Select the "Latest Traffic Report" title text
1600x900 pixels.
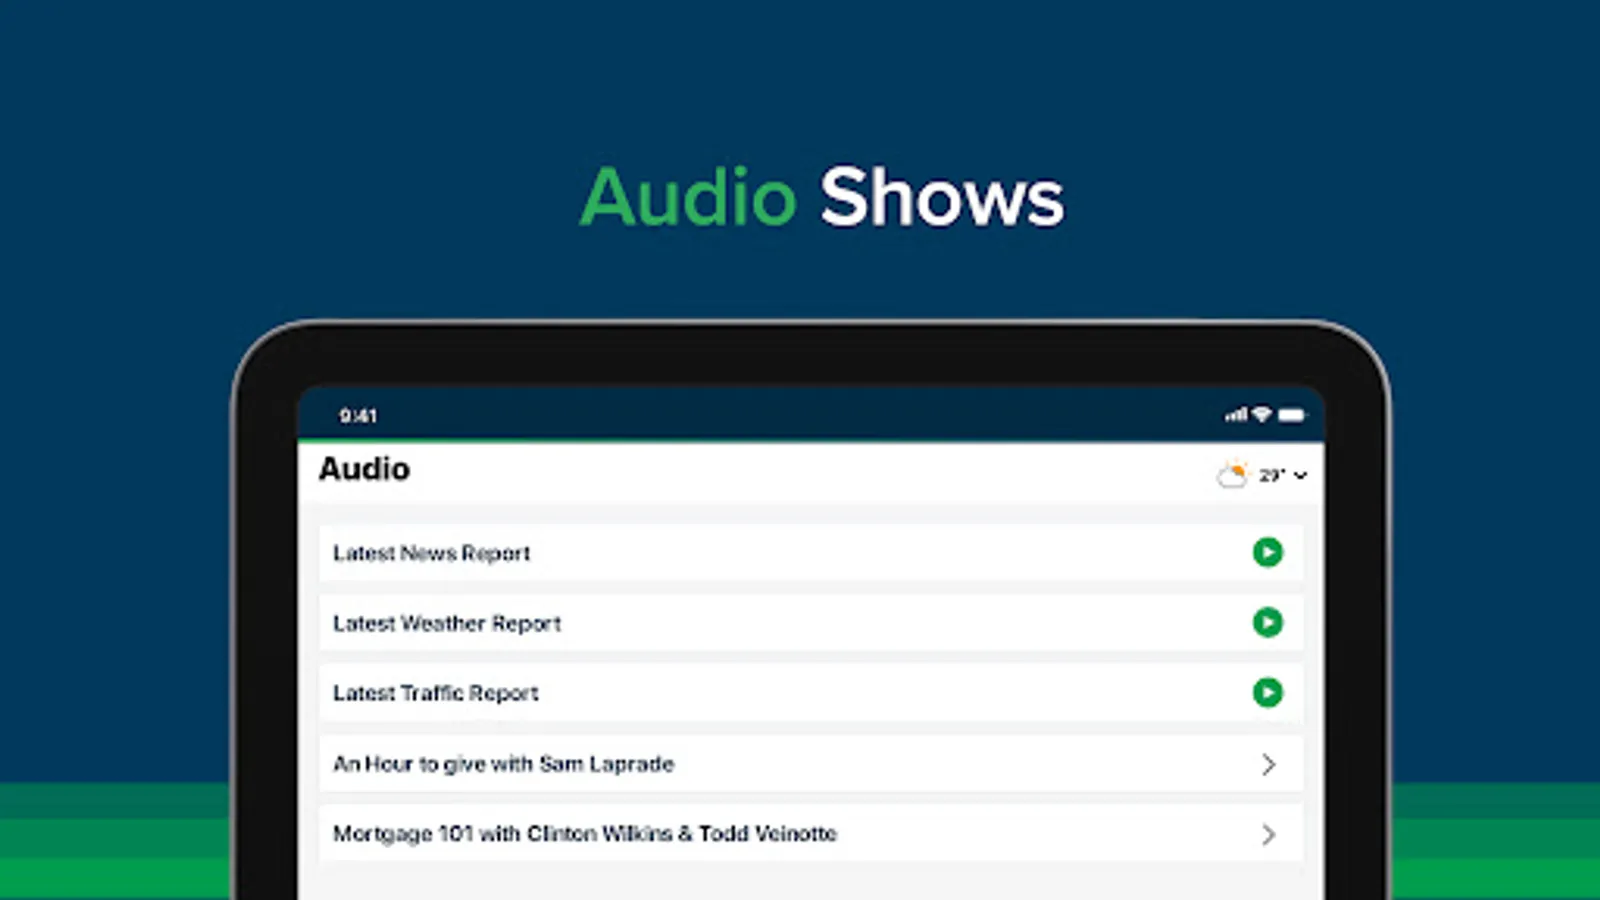click(x=435, y=693)
